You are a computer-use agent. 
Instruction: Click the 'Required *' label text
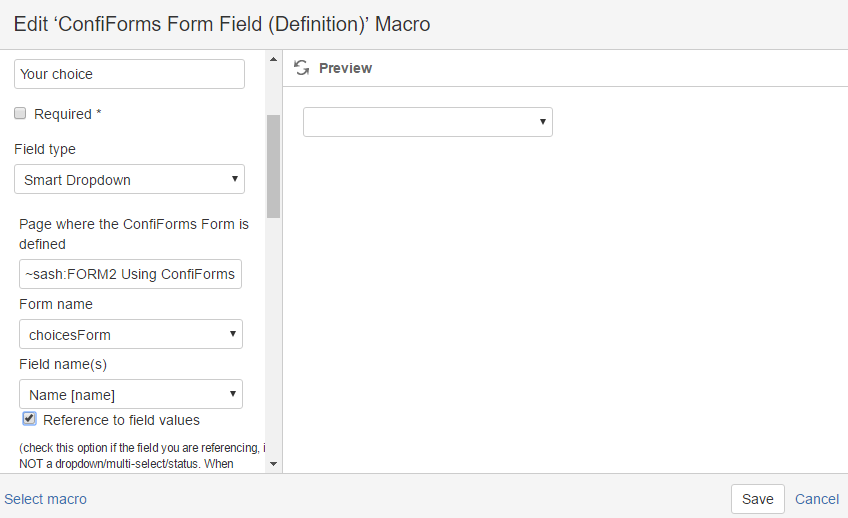click(x=68, y=114)
